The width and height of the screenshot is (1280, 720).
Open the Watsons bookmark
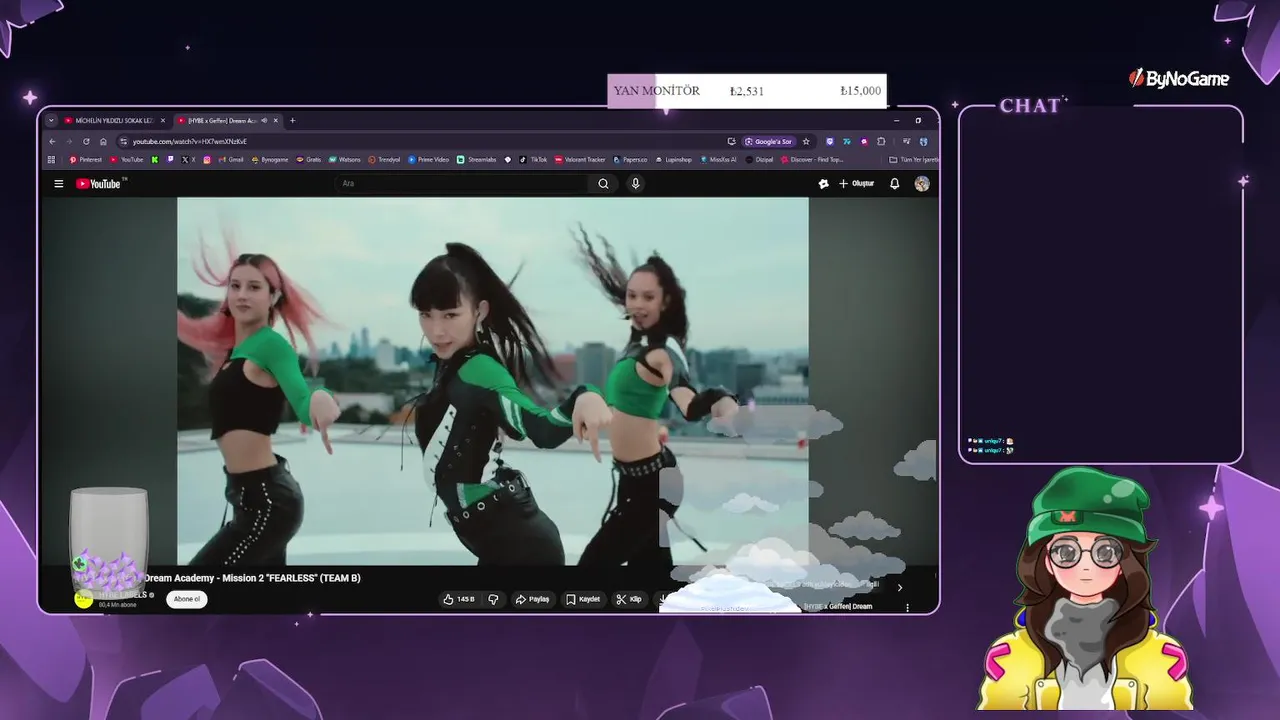[x=345, y=160]
